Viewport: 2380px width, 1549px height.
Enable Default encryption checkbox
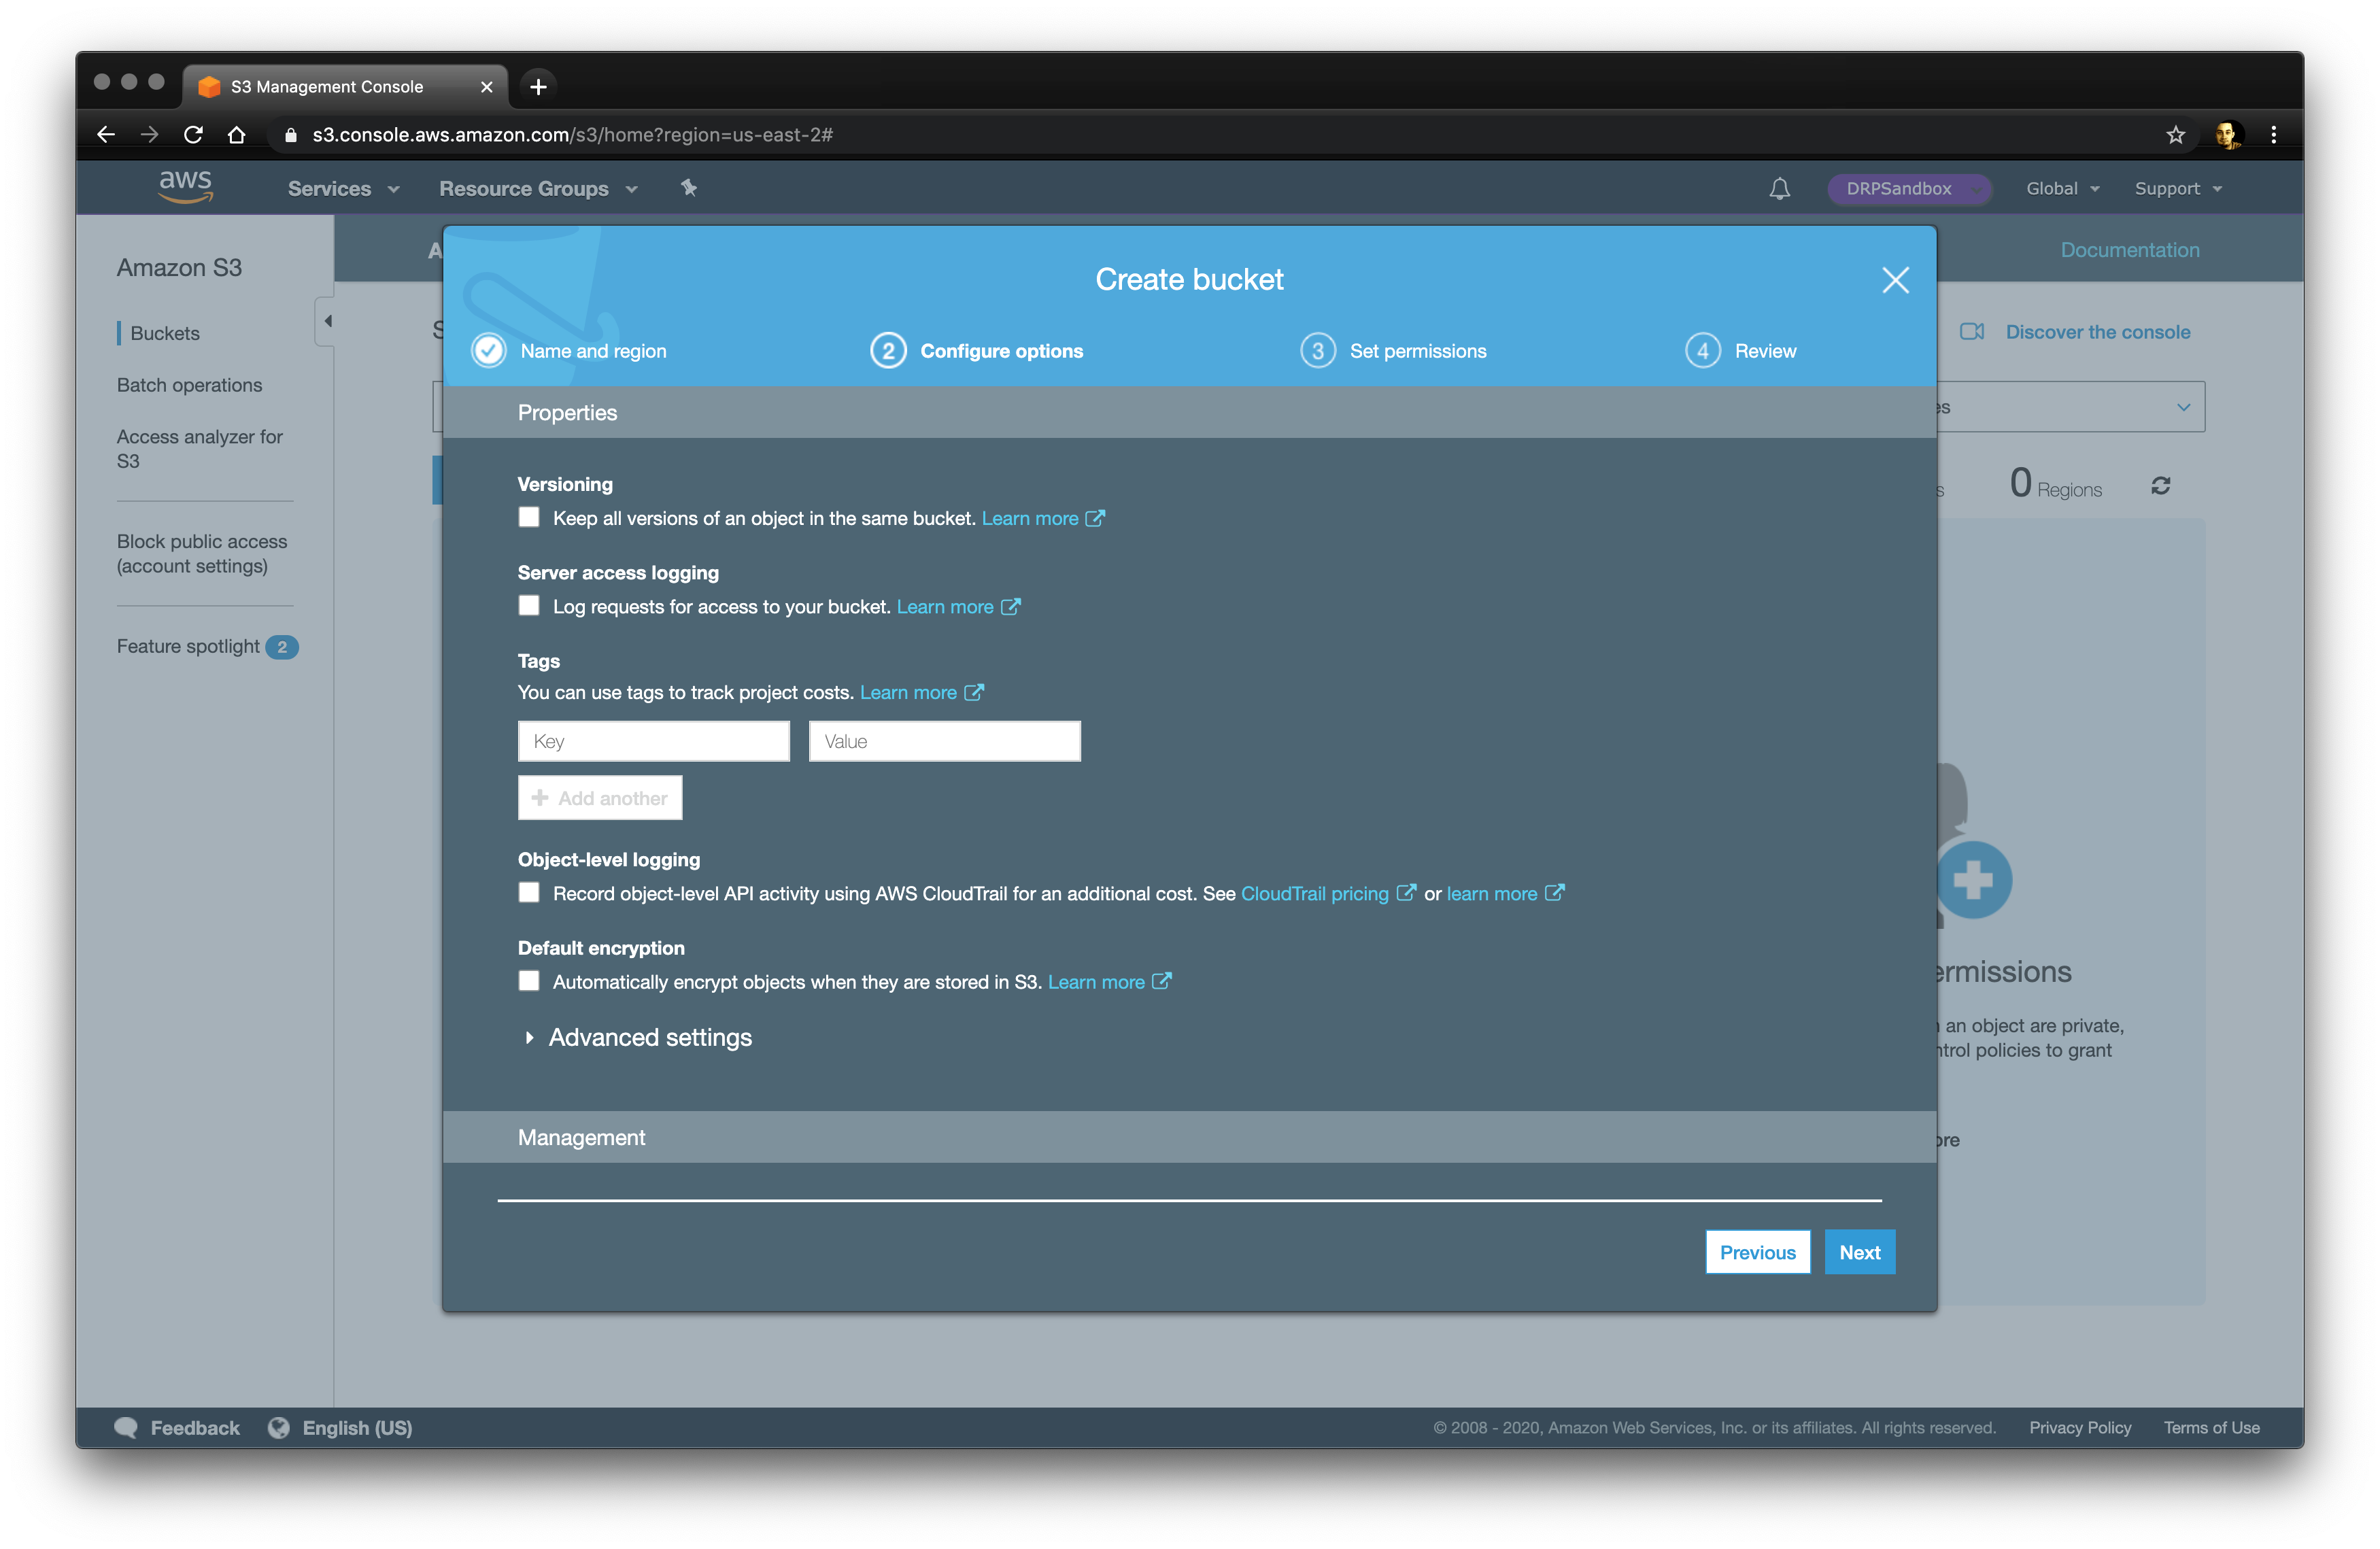(x=528, y=981)
